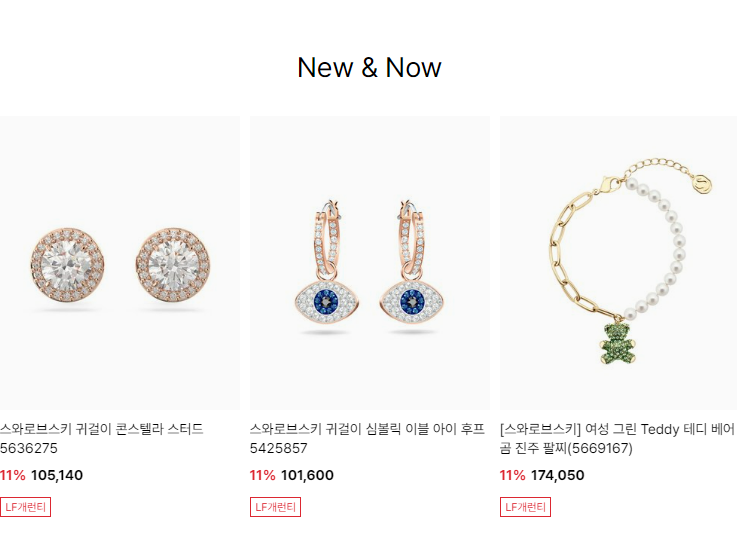Select the 101,600 price of the hoop earrings
Viewport: 737px width, 542px height.
[307, 475]
